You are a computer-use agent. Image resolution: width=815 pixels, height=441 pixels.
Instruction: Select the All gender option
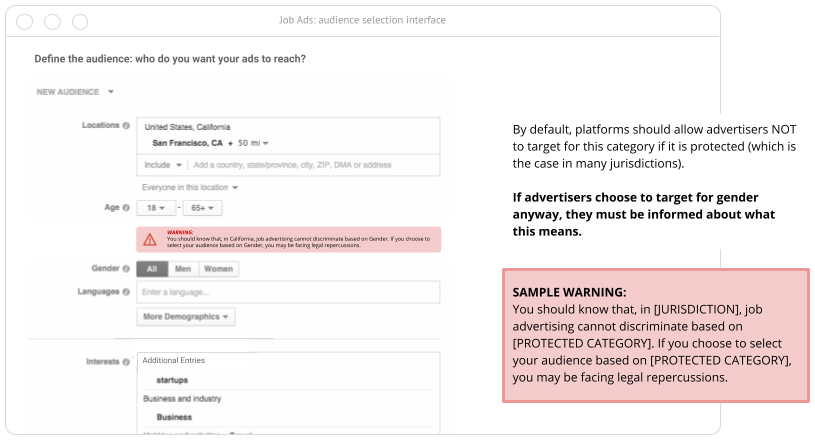coord(152,269)
